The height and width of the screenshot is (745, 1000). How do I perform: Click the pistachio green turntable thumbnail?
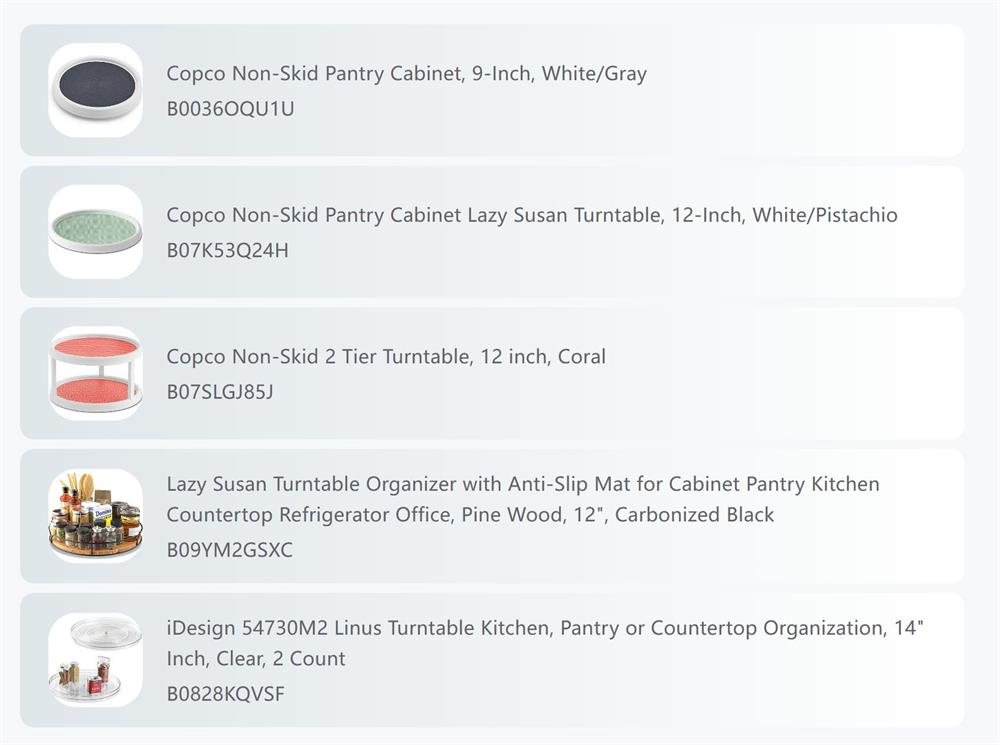96,232
